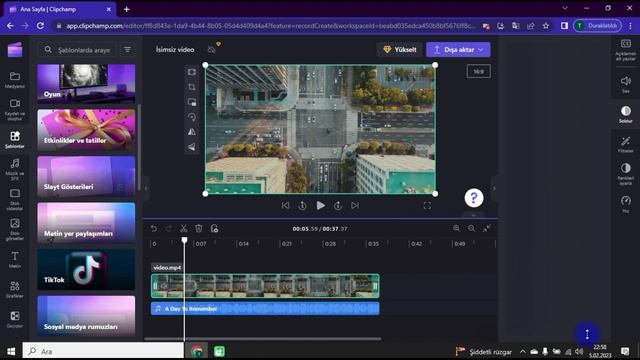
Task: Open the Stok videolar sidebar tab
Action: tap(15, 200)
